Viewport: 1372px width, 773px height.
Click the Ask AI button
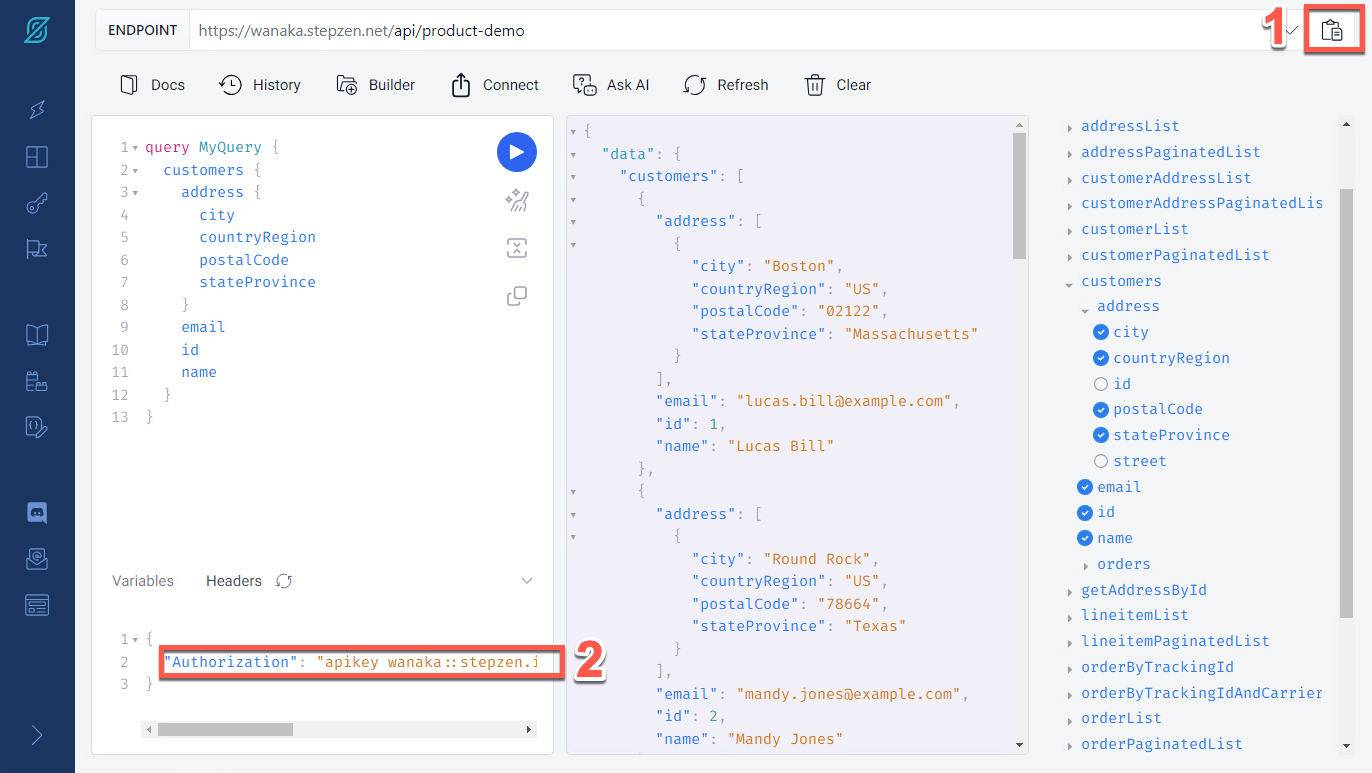[611, 85]
